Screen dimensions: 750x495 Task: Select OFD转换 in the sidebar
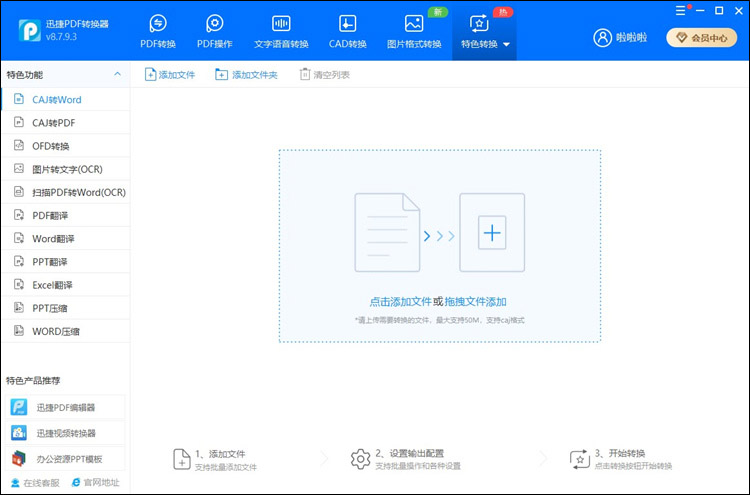click(66, 146)
